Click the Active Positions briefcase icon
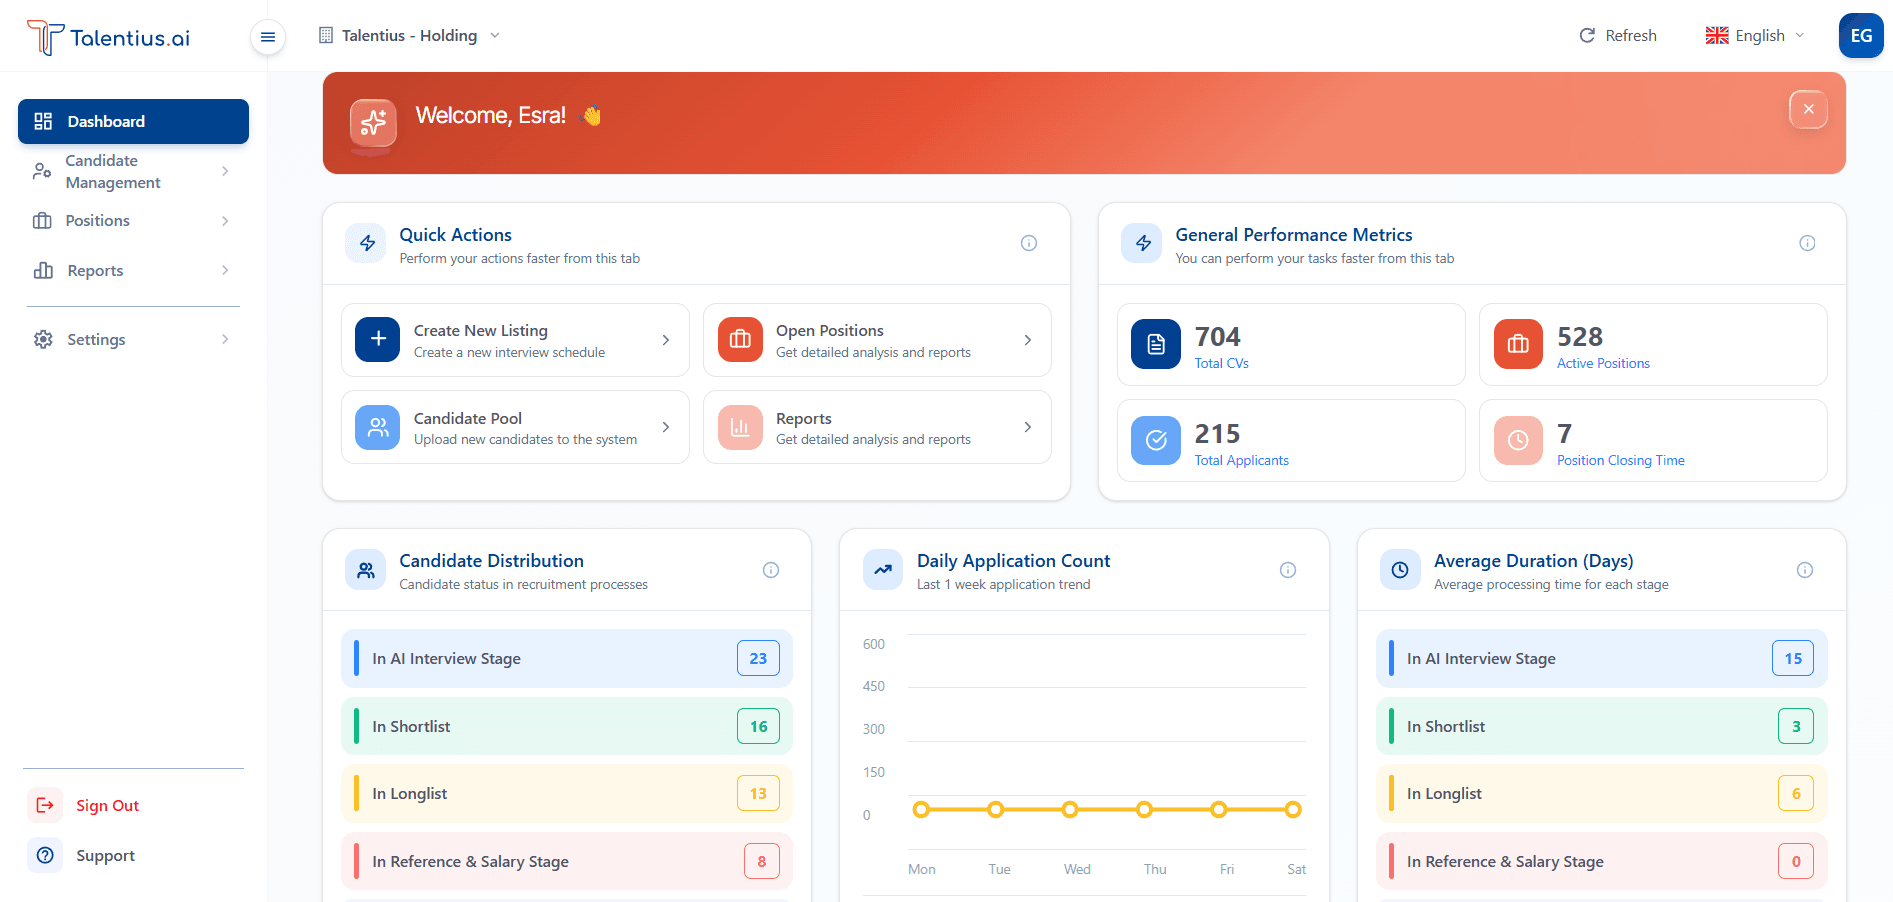 [1518, 344]
